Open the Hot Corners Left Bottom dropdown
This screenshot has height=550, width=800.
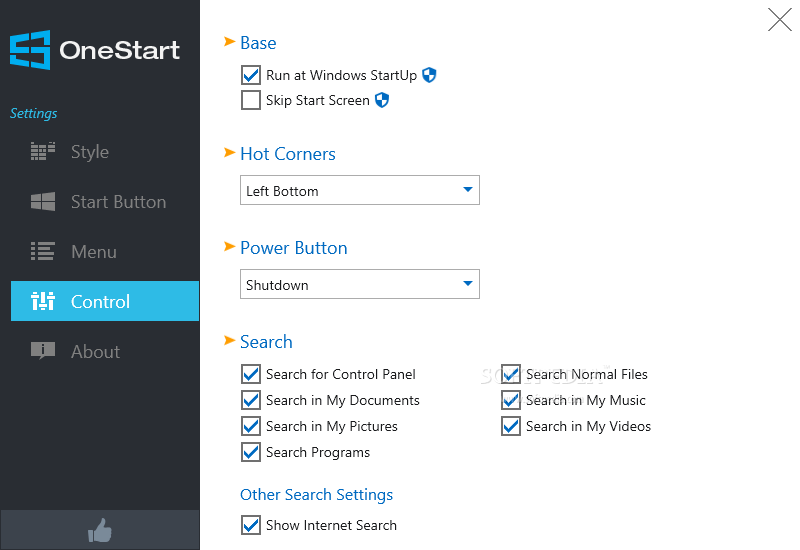[360, 190]
